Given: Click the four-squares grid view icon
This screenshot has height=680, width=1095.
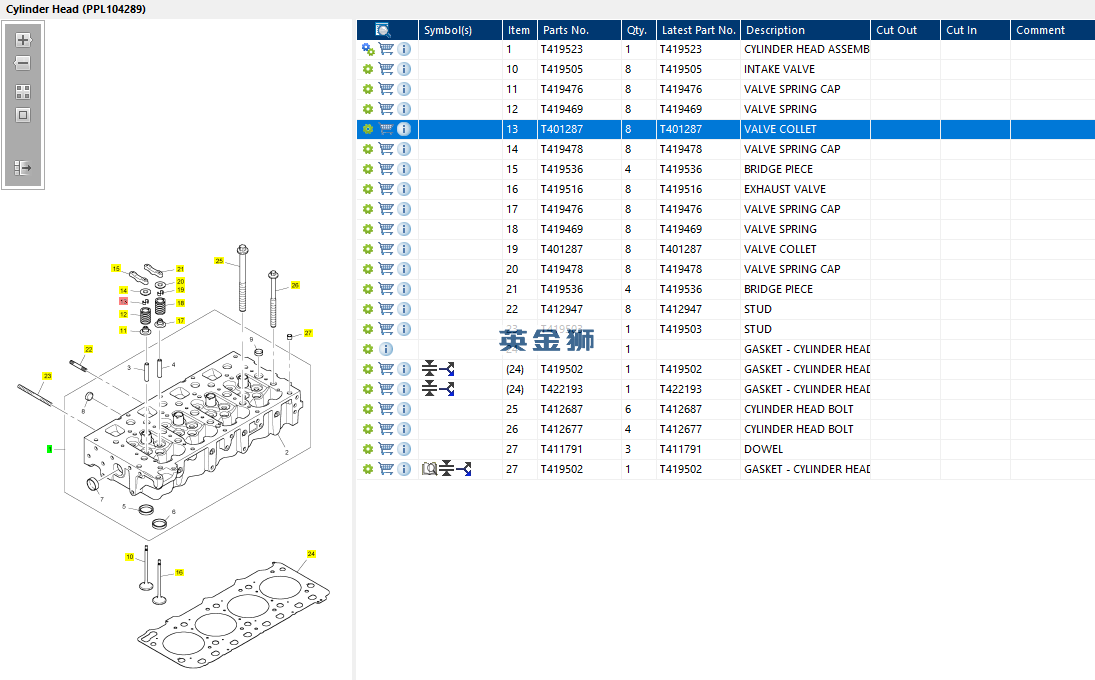Looking at the screenshot, I should (x=23, y=91).
